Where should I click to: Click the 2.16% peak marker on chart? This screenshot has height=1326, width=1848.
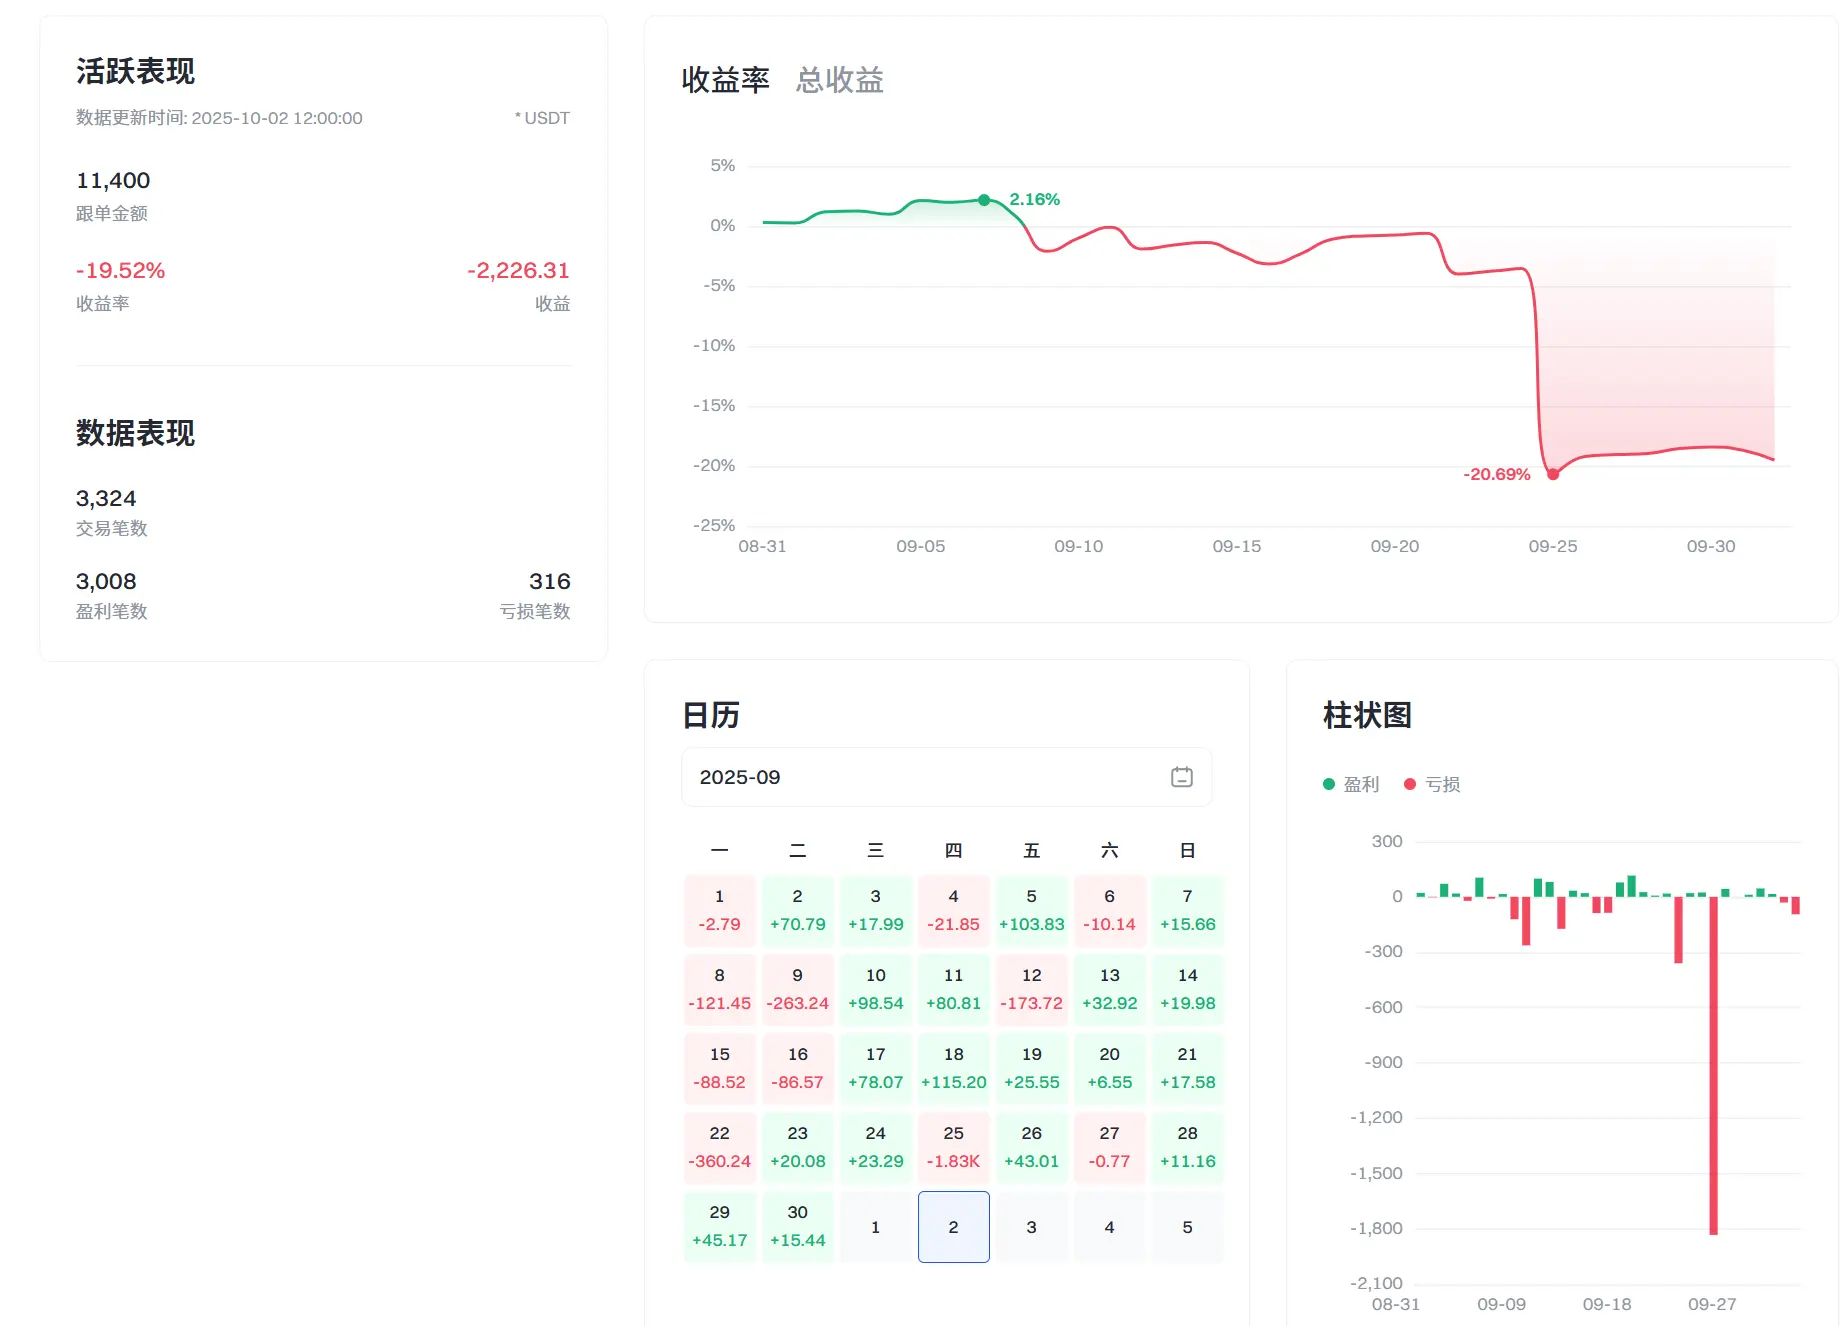[984, 200]
